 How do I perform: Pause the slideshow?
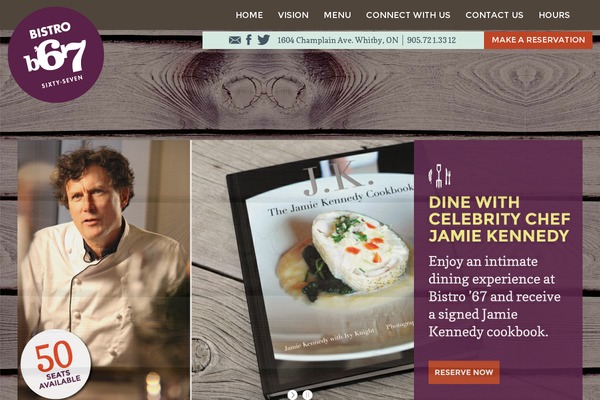[x=307, y=395]
